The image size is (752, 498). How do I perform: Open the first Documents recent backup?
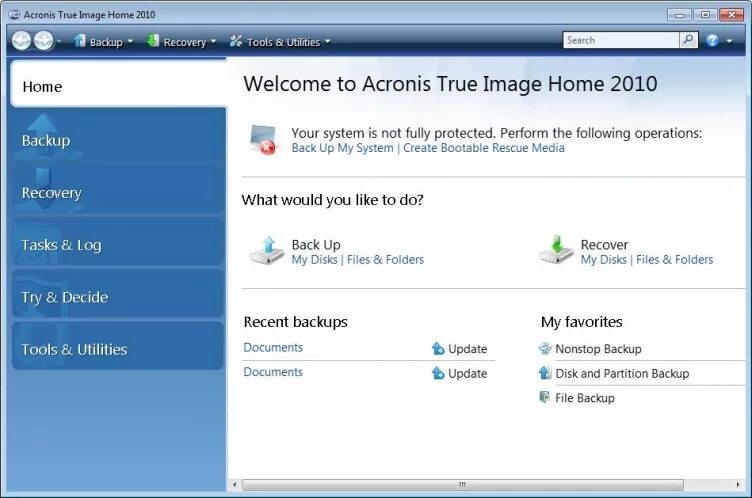point(273,347)
